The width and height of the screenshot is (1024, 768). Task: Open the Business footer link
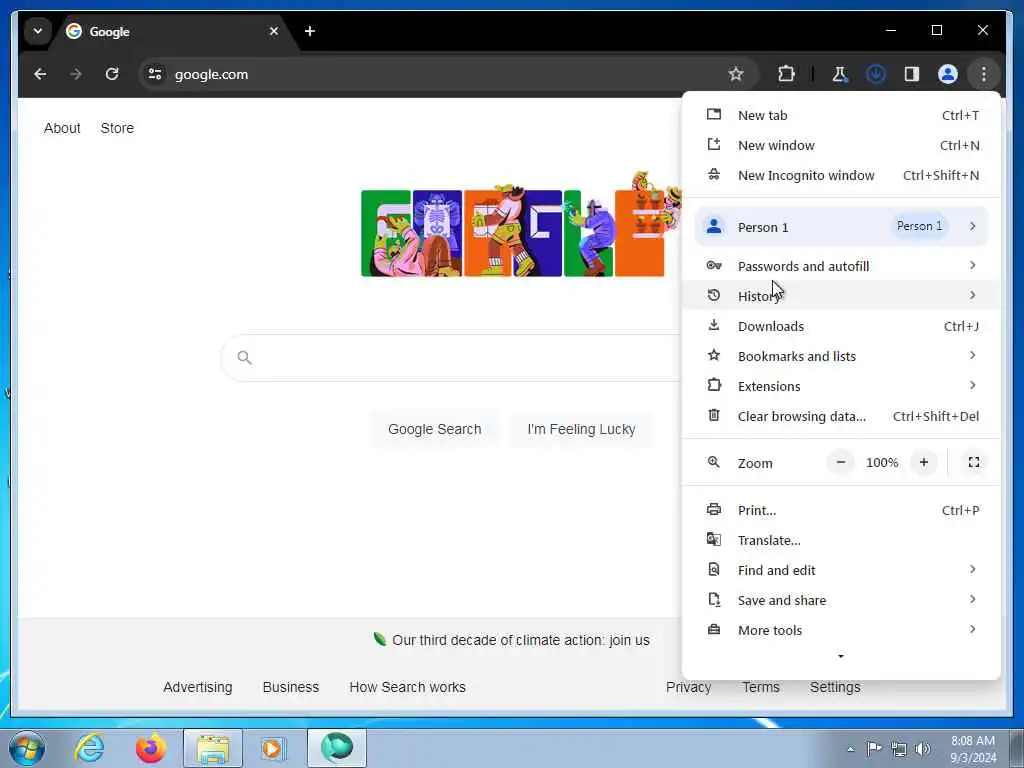tap(291, 687)
